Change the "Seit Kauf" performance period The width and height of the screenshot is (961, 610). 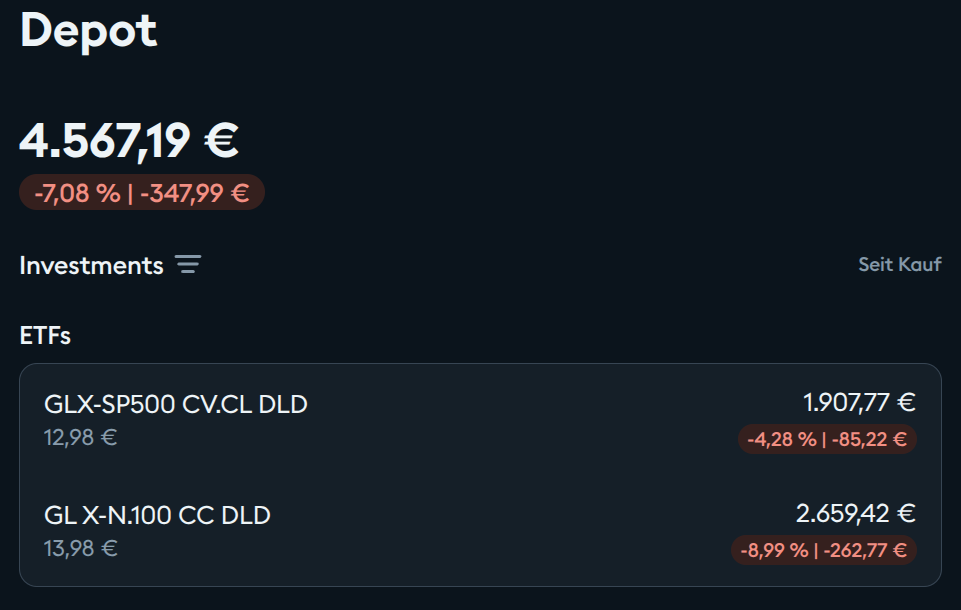(899, 265)
